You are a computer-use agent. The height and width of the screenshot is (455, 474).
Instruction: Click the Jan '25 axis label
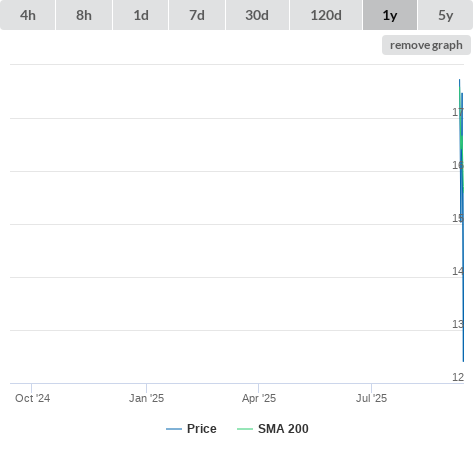pyautogui.click(x=146, y=398)
